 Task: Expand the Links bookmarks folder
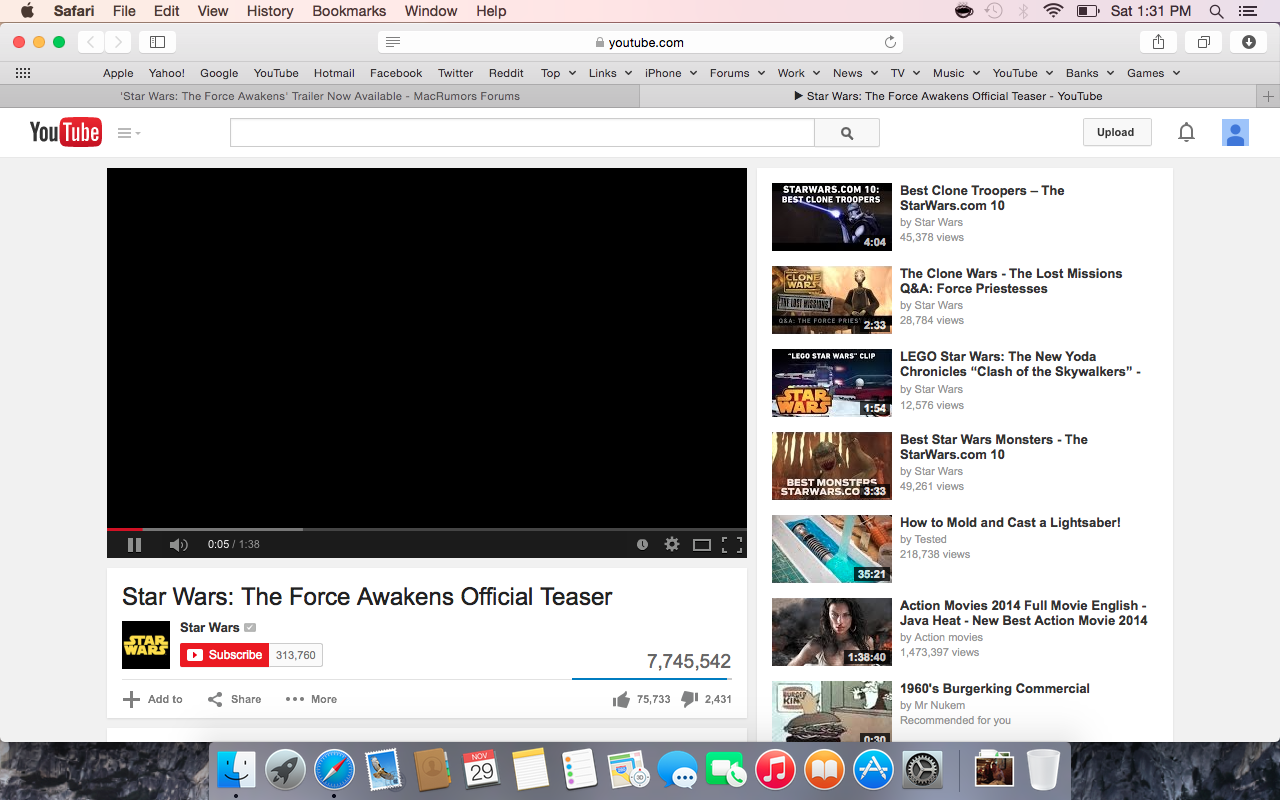[x=610, y=73]
